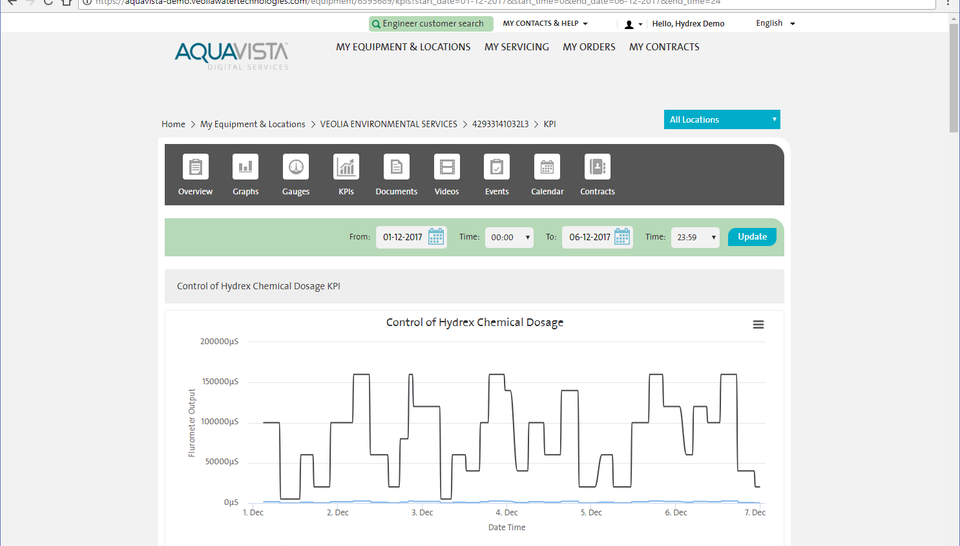
Task: Click the Update button
Action: [x=752, y=237]
